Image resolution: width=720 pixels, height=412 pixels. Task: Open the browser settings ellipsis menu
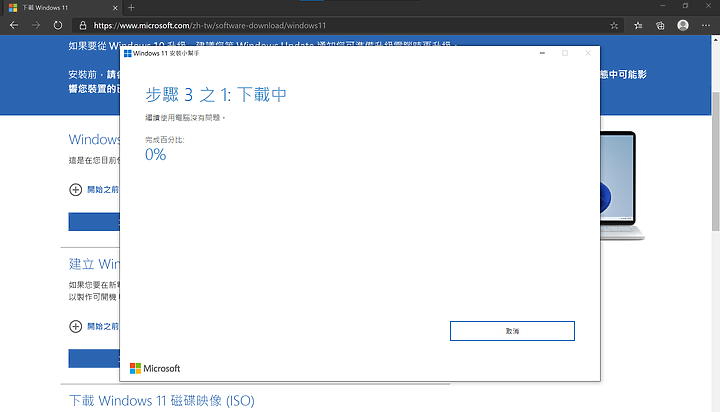706,26
